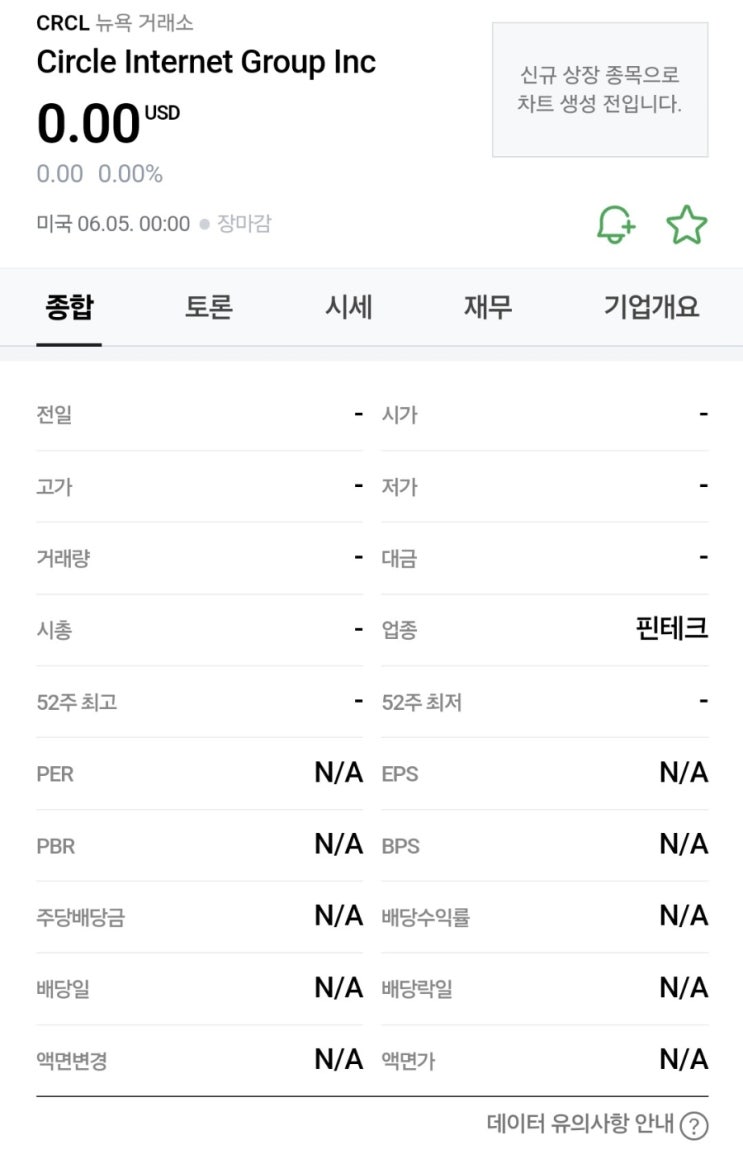
Task: Click the CRCL ticker symbol
Action: pyautogui.click(x=62, y=23)
